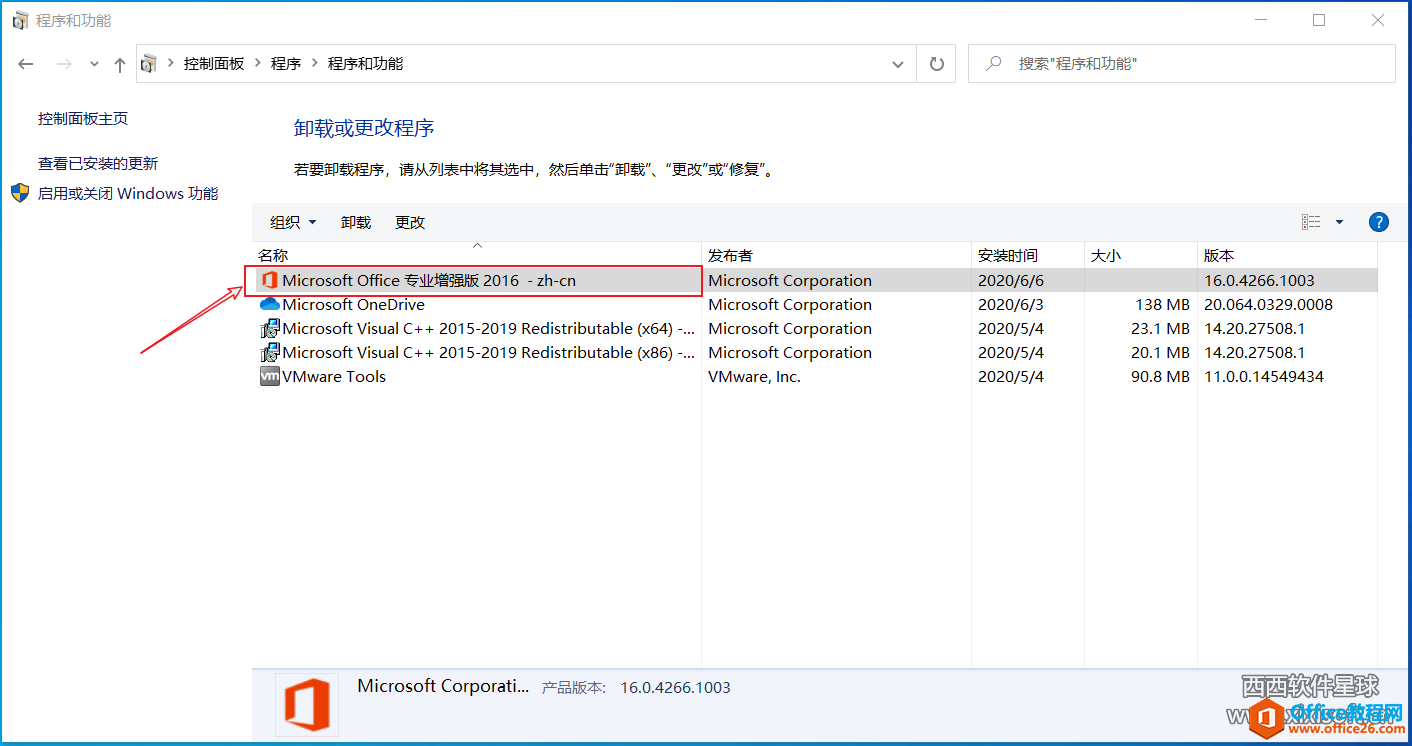Sort by the 名称 column header
The image size is (1412, 746).
(x=477, y=255)
